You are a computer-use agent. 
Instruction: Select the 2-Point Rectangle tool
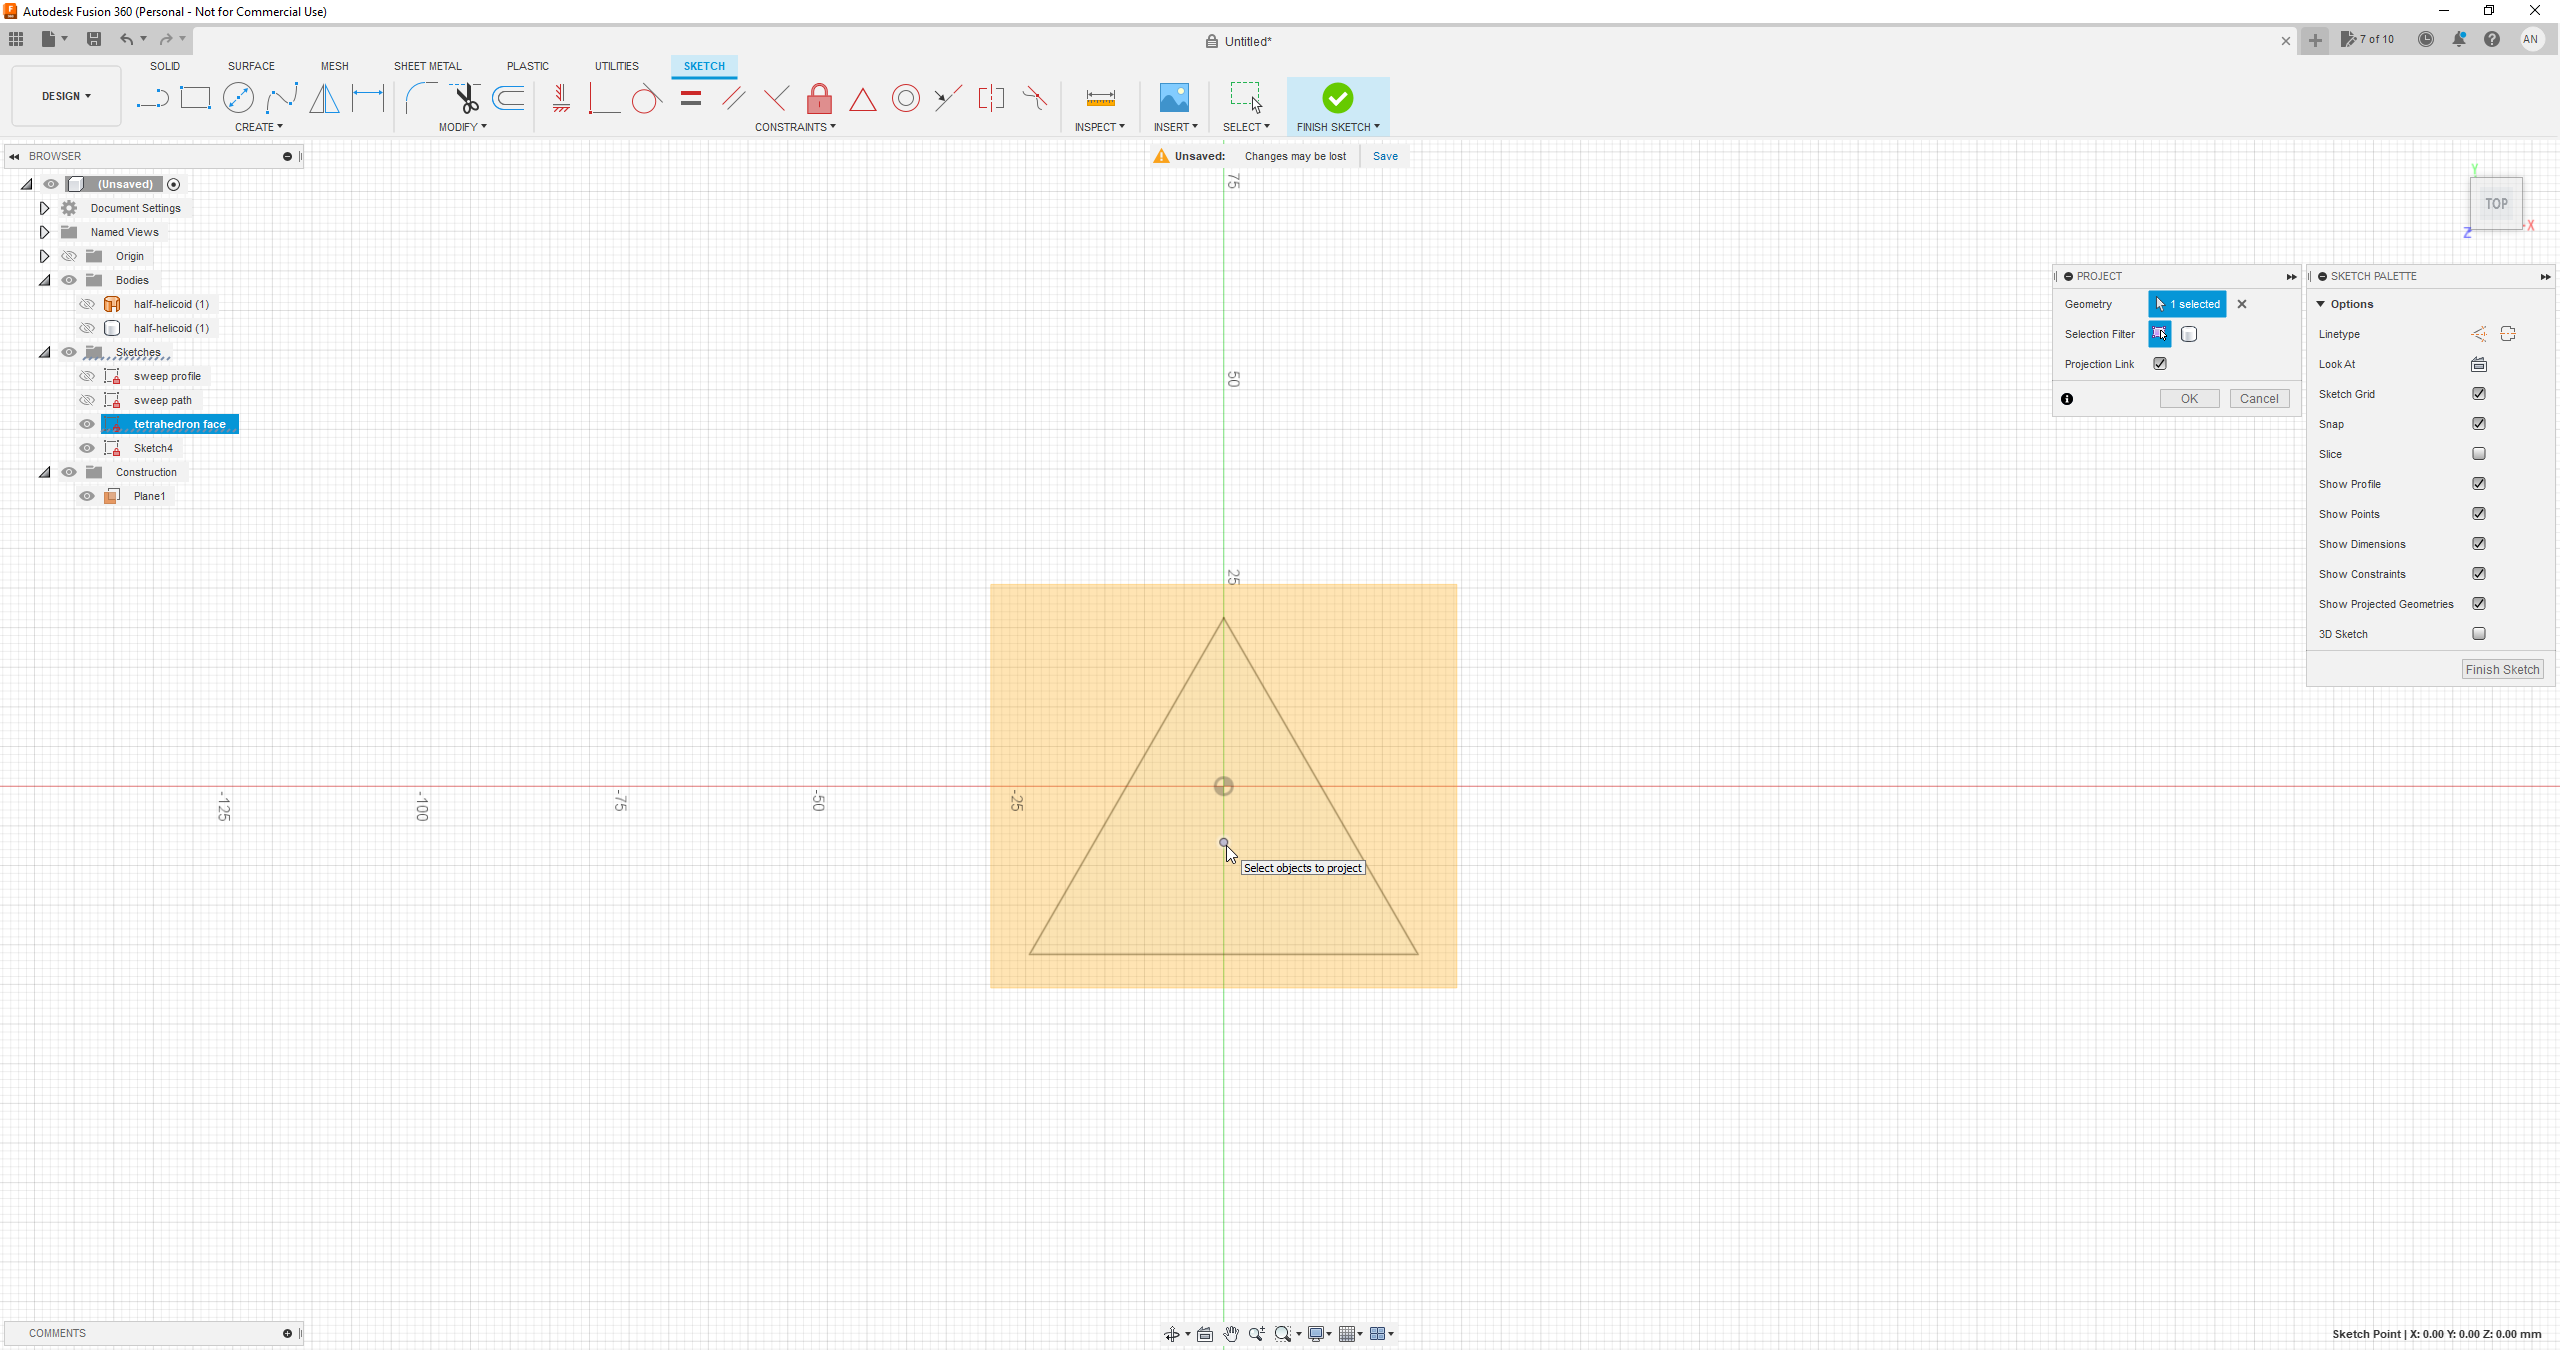click(195, 98)
